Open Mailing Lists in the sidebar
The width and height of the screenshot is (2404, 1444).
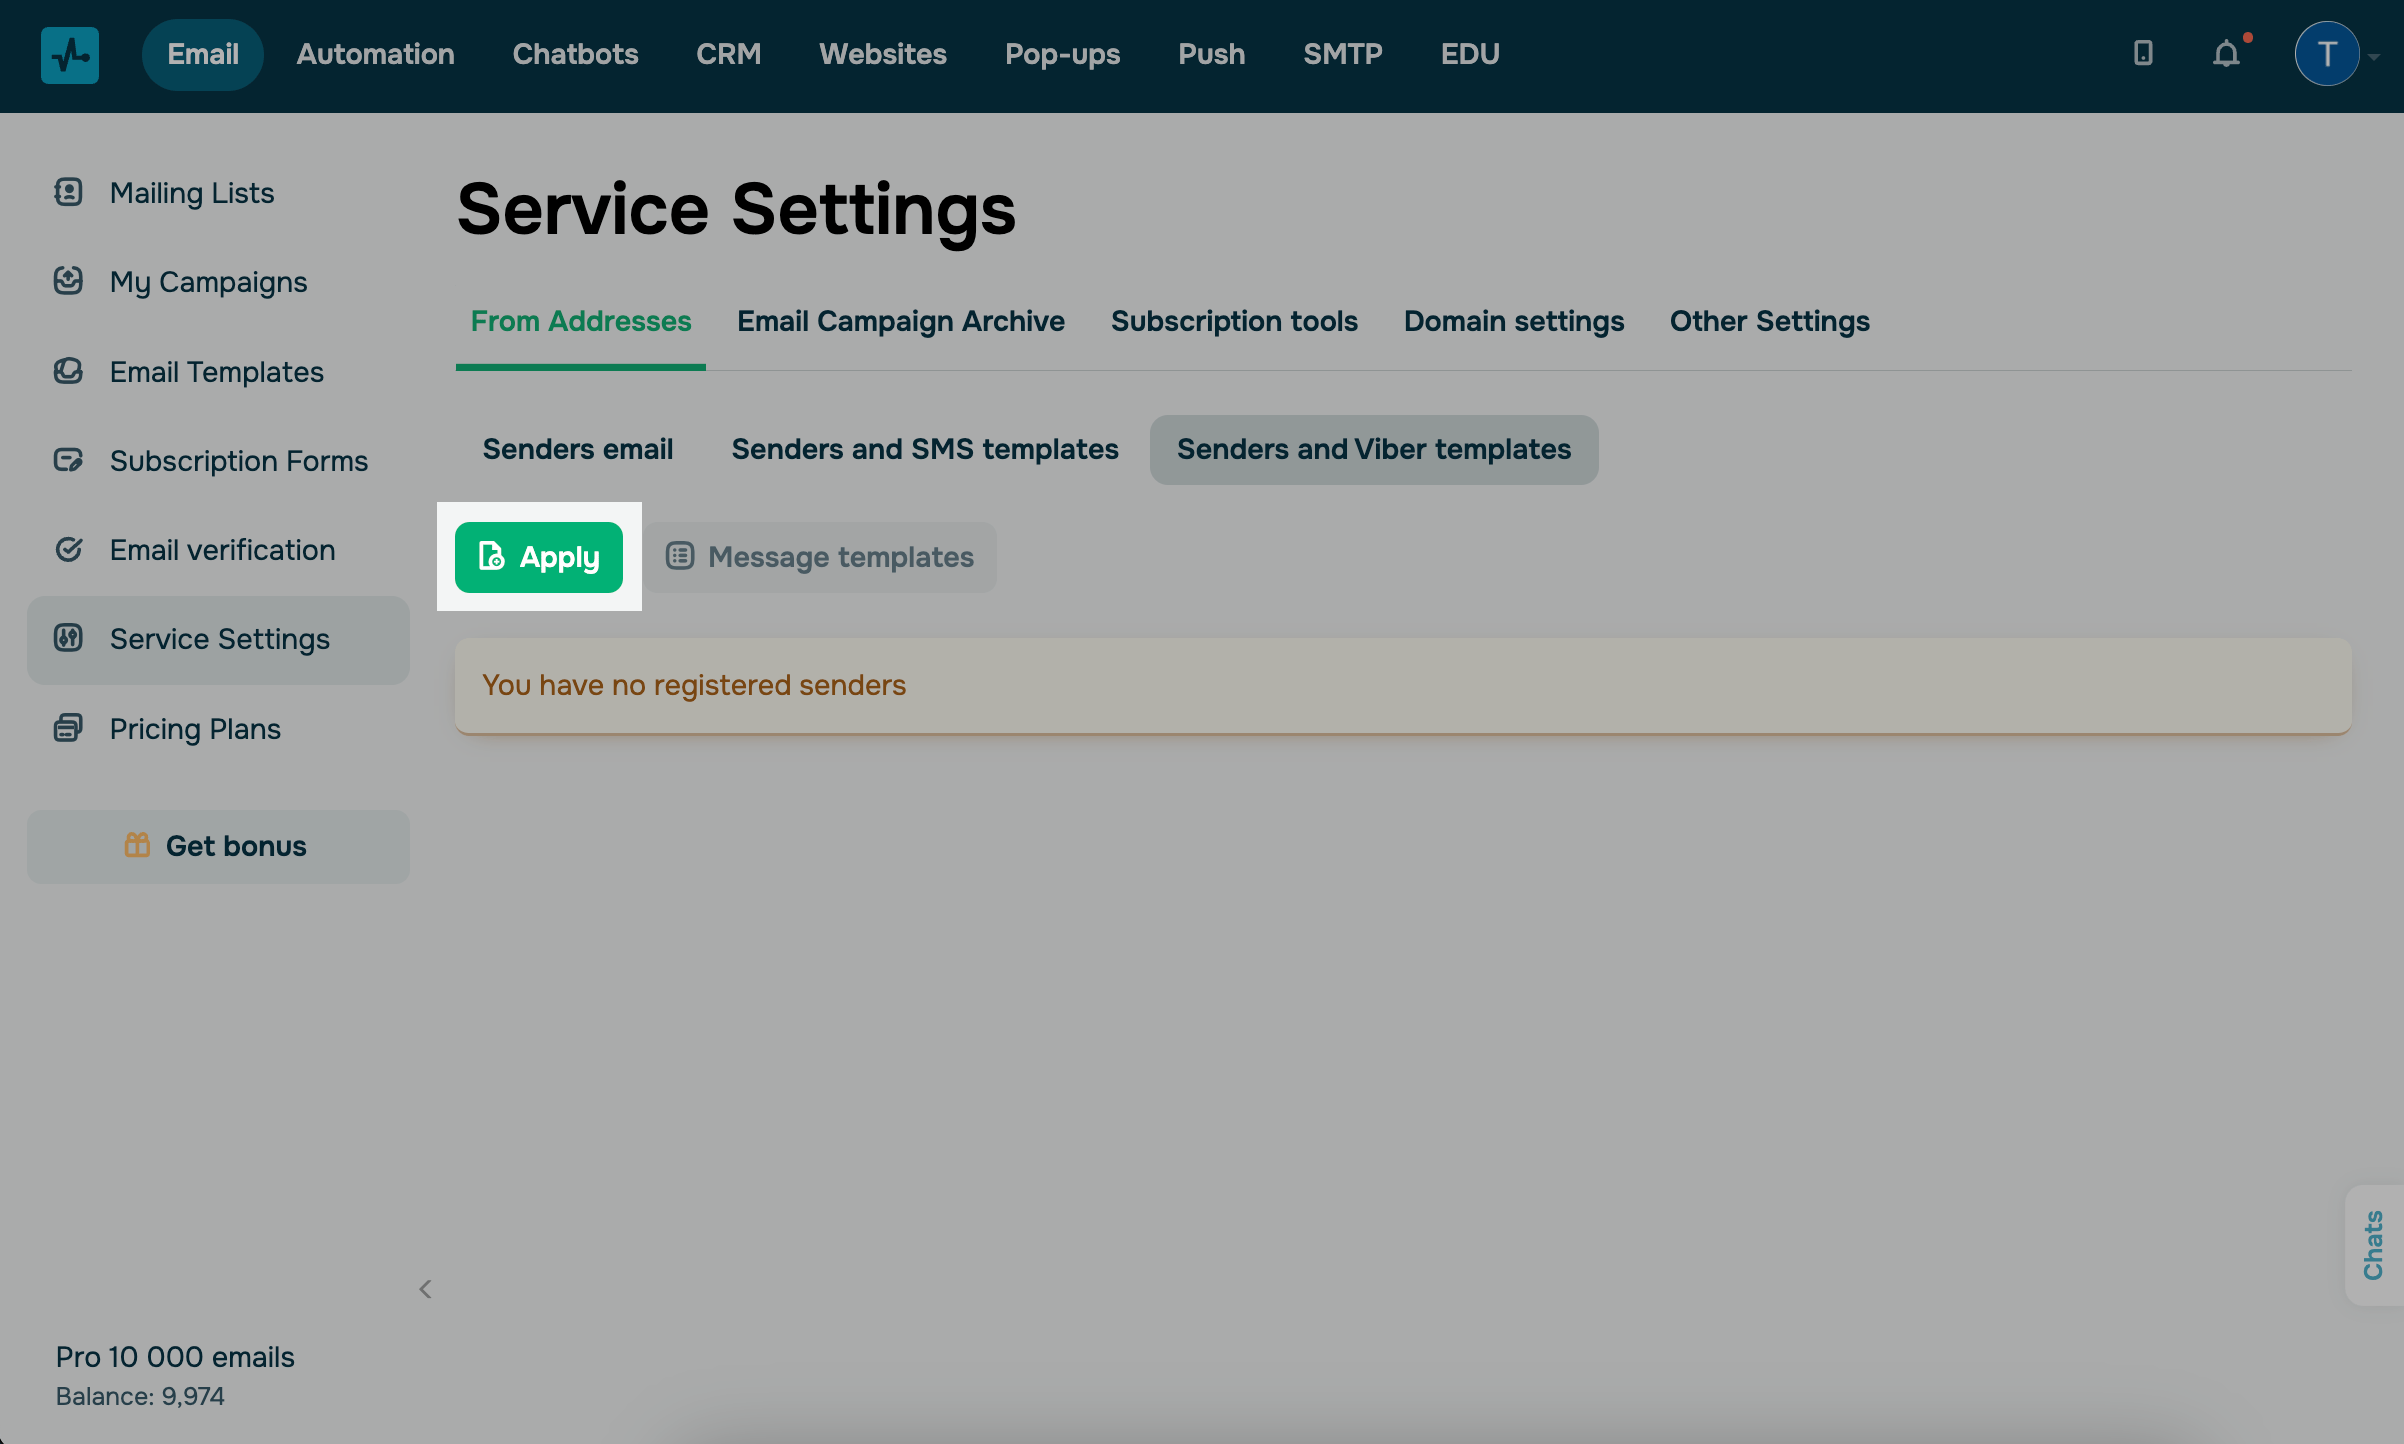coord(191,192)
